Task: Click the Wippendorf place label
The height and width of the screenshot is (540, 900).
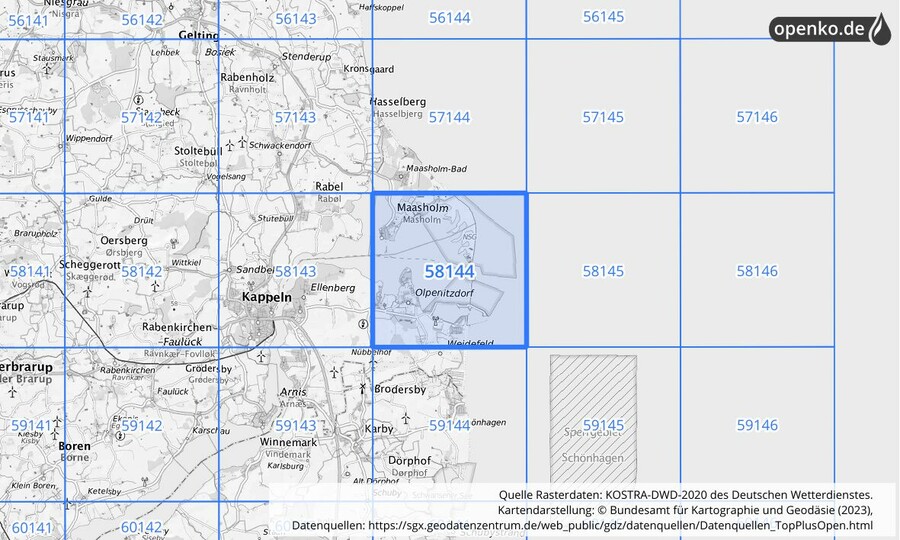Action: point(89,138)
